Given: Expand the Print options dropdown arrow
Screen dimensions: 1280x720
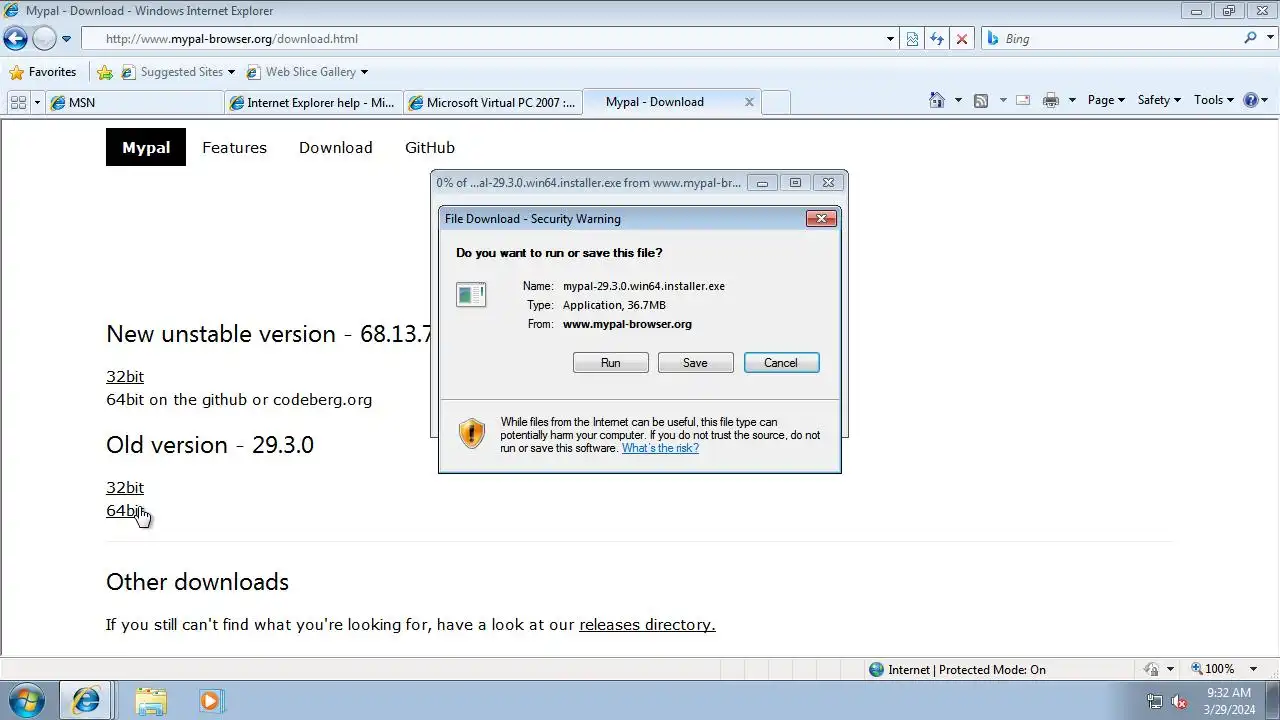Looking at the screenshot, I should click(1072, 100).
